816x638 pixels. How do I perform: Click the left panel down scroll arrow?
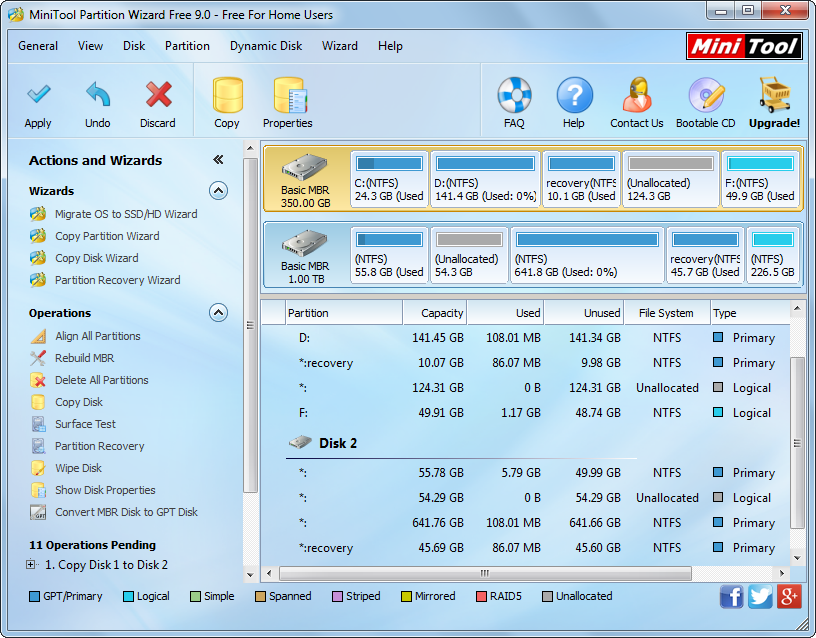point(250,575)
